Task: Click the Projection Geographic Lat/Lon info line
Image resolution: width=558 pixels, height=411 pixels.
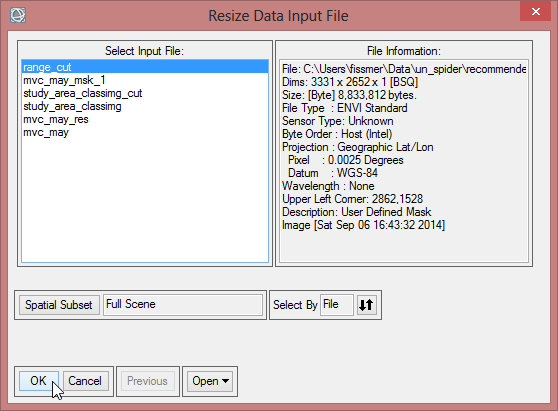Action: click(x=358, y=147)
